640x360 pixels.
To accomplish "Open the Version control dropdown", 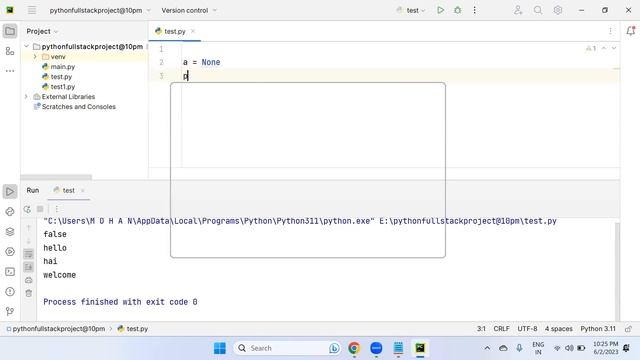I will 189,10.
